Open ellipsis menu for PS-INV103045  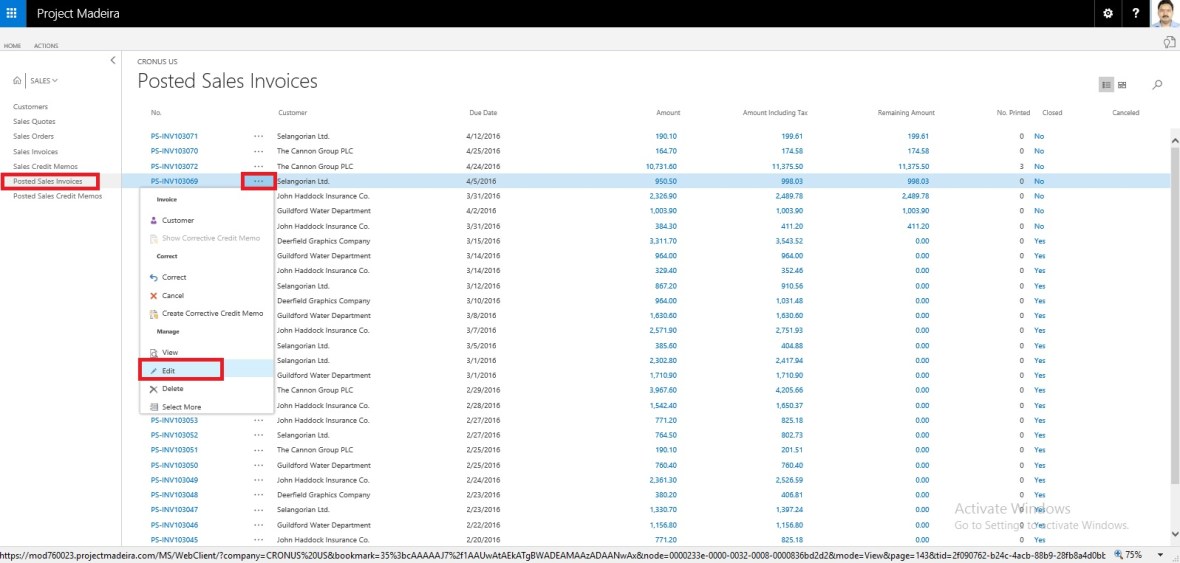point(259,540)
